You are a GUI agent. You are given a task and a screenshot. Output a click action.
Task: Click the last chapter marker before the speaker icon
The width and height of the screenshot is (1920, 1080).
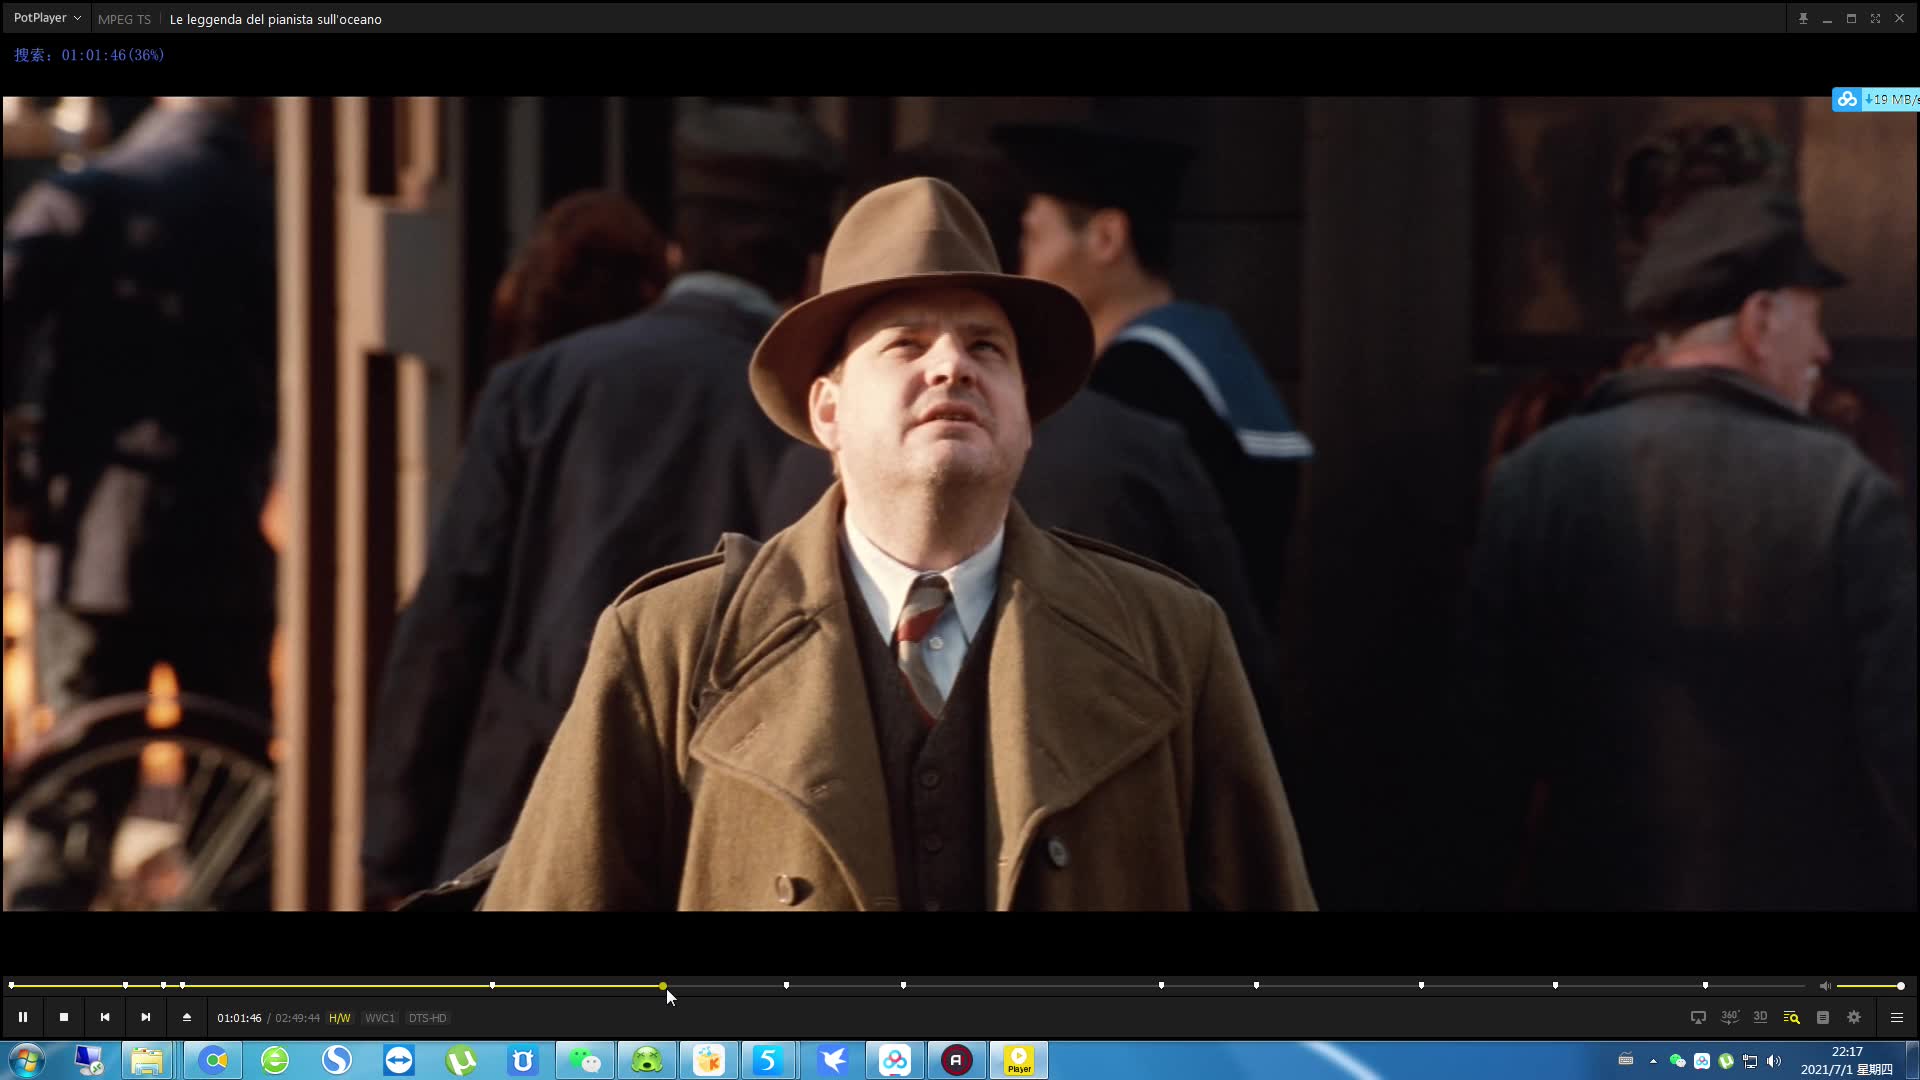click(x=1706, y=986)
